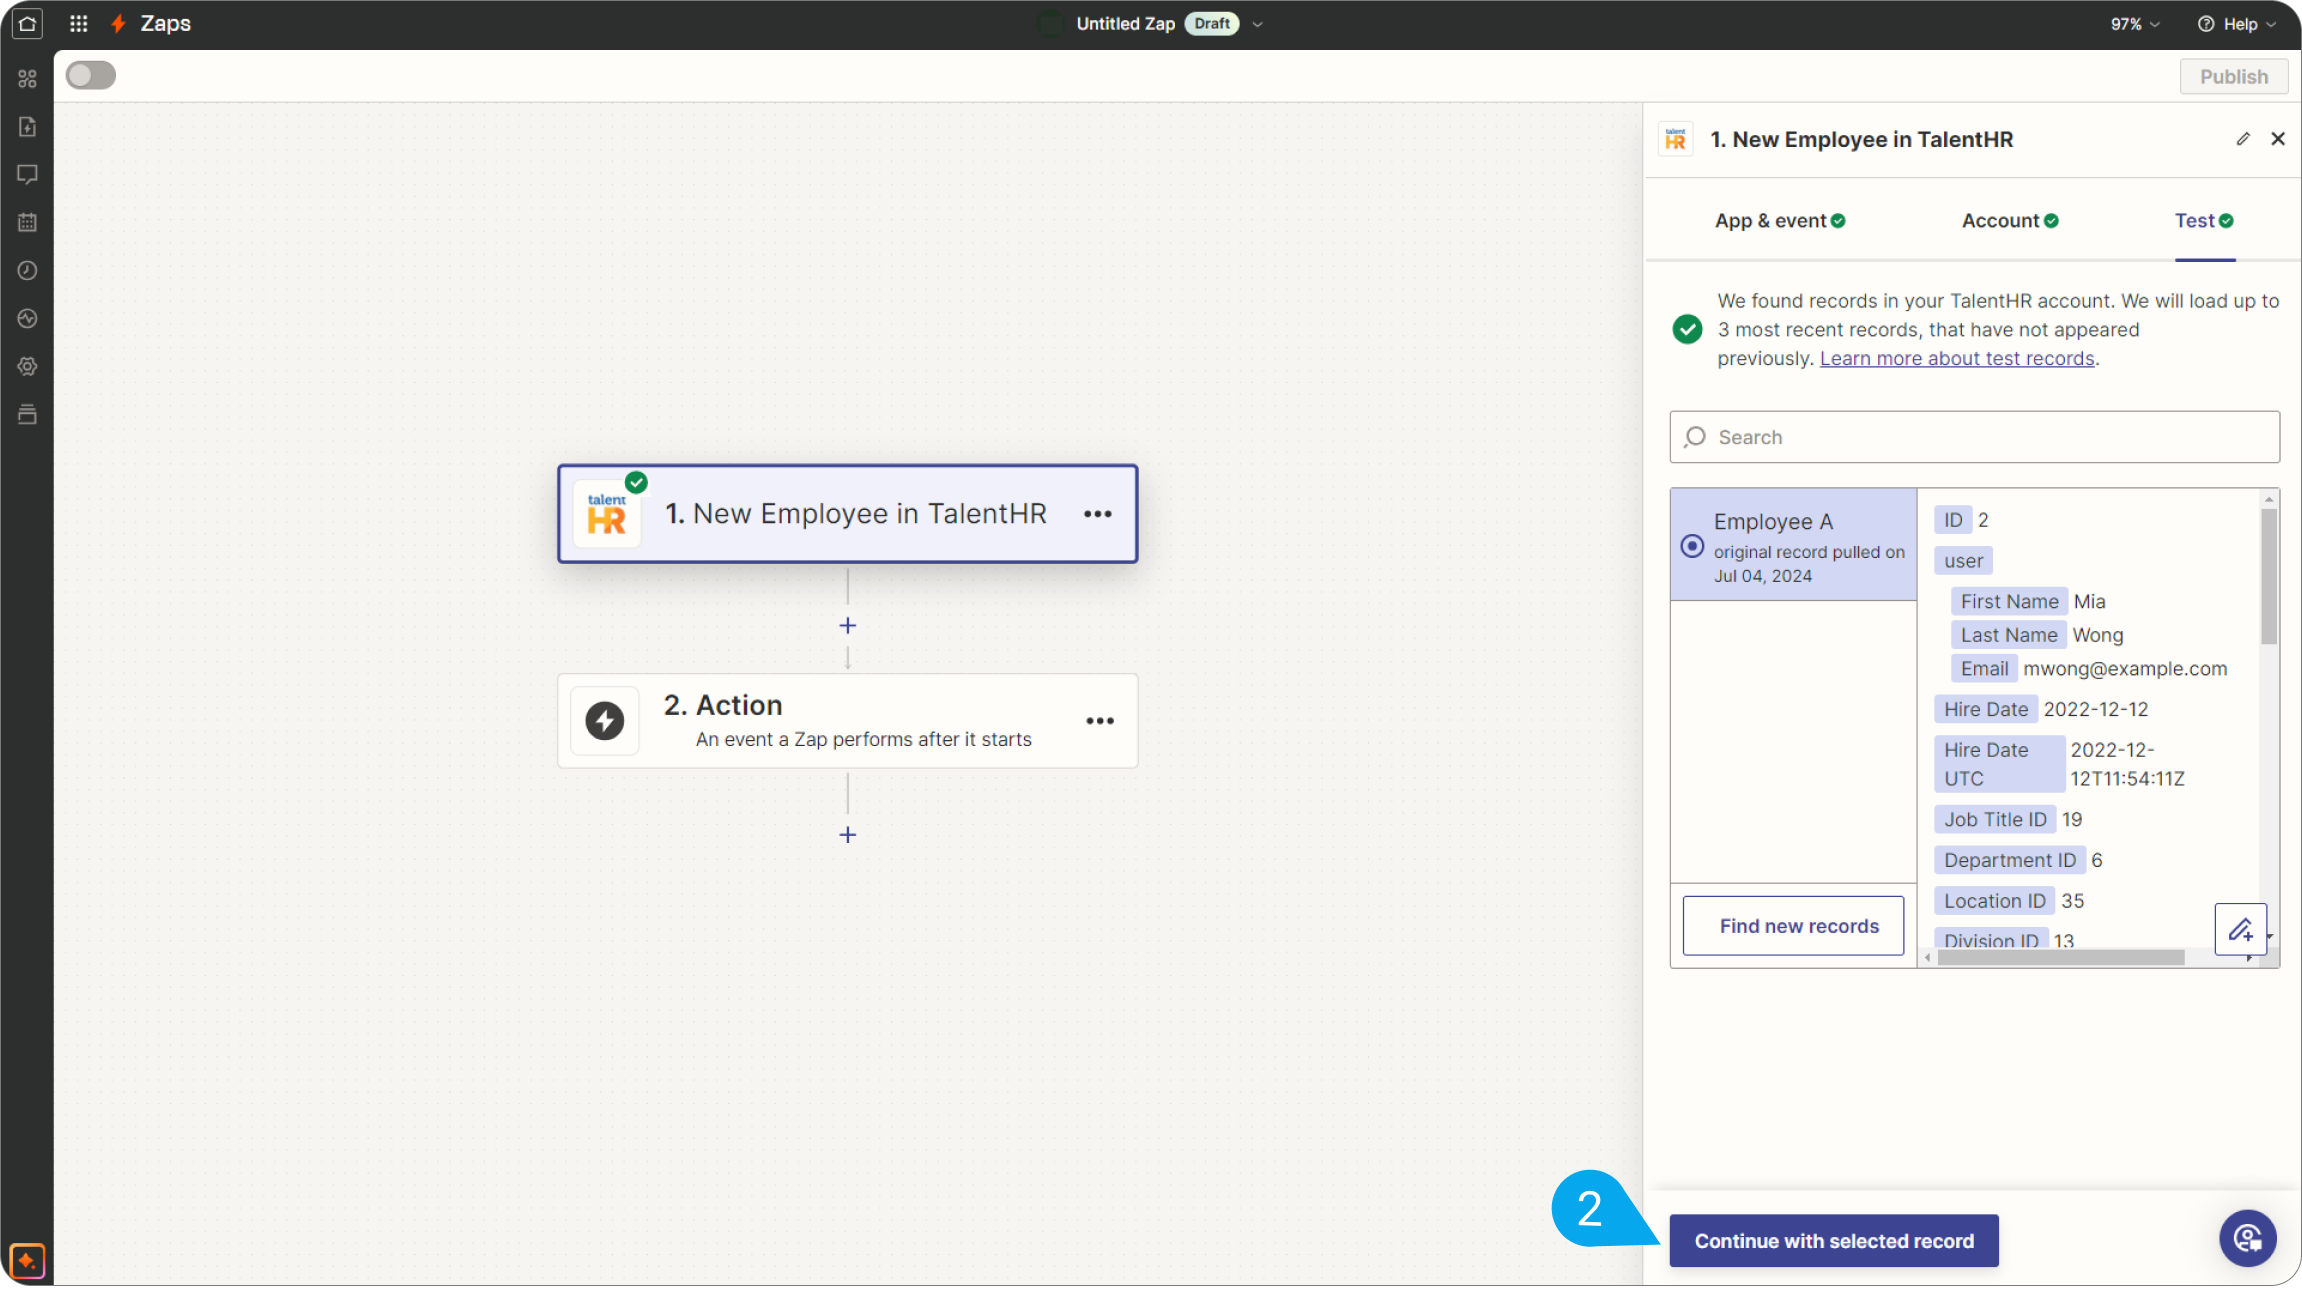Screen dimensions: 2302x1308
Task: Open the support chat bubble icon
Action: tap(2247, 1239)
